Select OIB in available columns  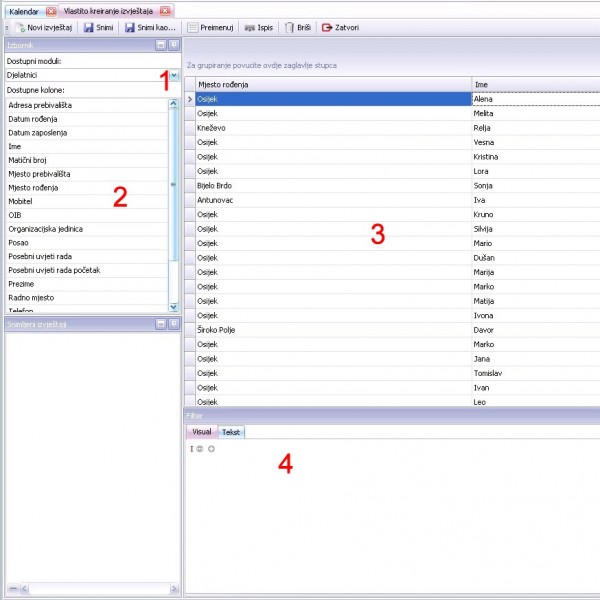(x=87, y=215)
